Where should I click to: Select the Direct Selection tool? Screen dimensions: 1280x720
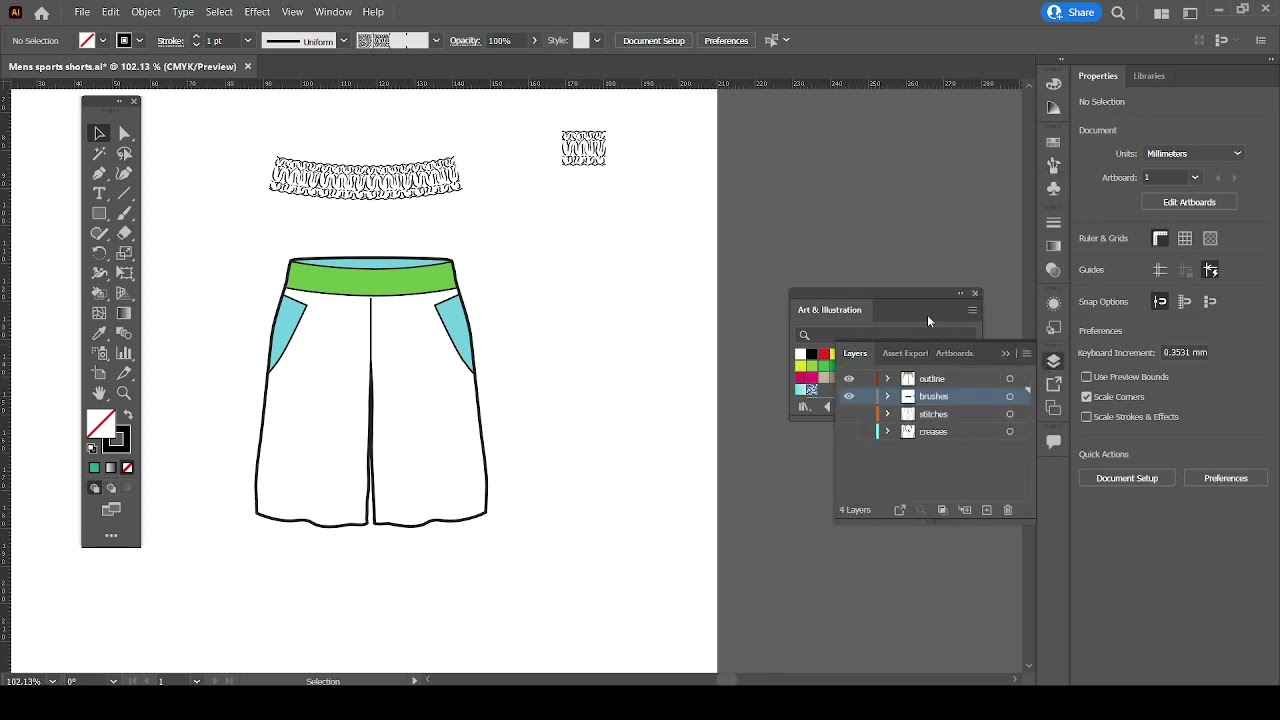click(x=124, y=134)
